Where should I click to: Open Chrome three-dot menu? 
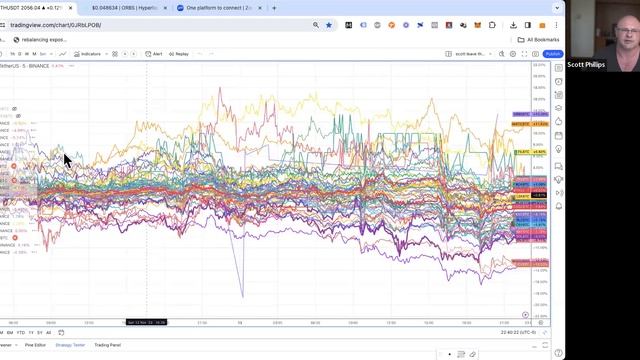pos(556,25)
